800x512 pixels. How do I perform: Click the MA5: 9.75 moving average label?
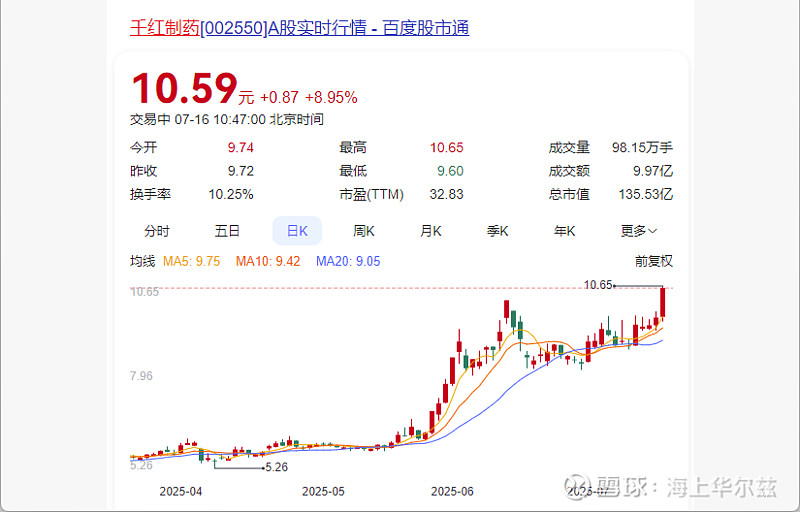[x=191, y=261]
